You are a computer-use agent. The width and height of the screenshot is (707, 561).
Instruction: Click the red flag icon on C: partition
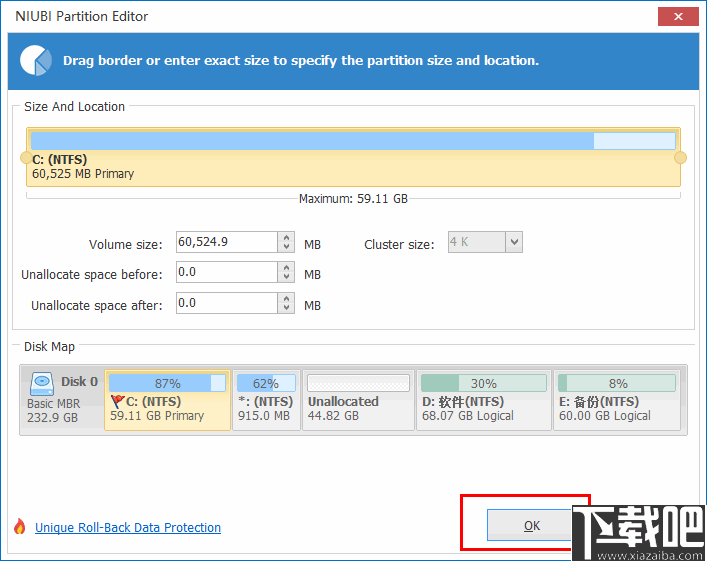(x=117, y=401)
